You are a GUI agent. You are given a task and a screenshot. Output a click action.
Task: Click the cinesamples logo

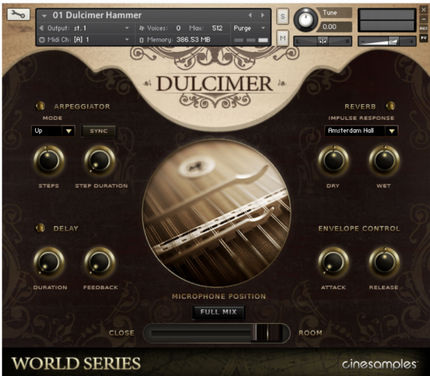pyautogui.click(x=379, y=364)
